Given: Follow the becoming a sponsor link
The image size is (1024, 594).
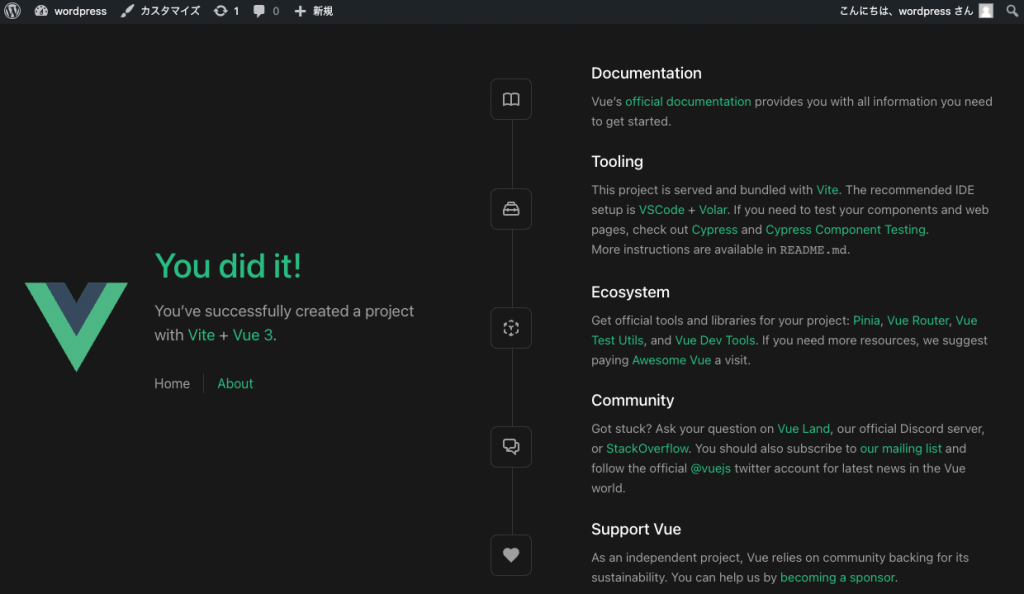Looking at the screenshot, I should 837,578.
